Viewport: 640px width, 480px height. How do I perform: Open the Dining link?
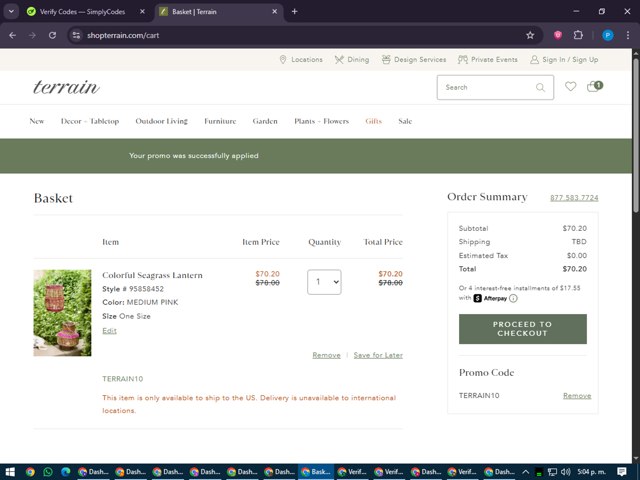click(352, 60)
